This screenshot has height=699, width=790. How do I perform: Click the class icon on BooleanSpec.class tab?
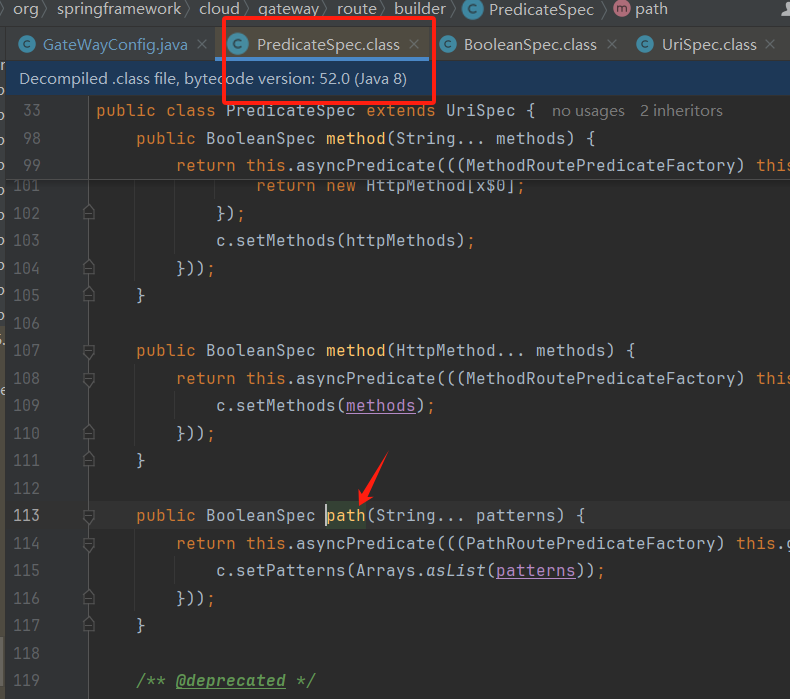[448, 45]
